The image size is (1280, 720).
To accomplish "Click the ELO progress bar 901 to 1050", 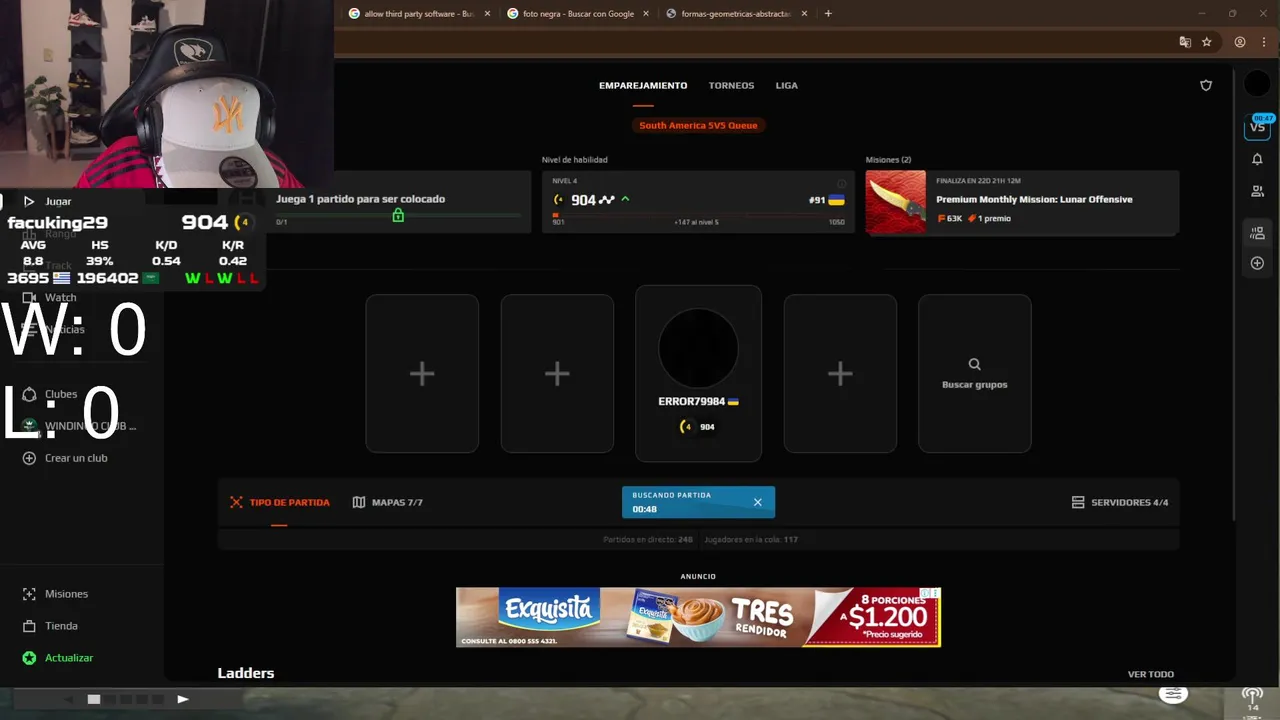I will pyautogui.click(x=698, y=214).
